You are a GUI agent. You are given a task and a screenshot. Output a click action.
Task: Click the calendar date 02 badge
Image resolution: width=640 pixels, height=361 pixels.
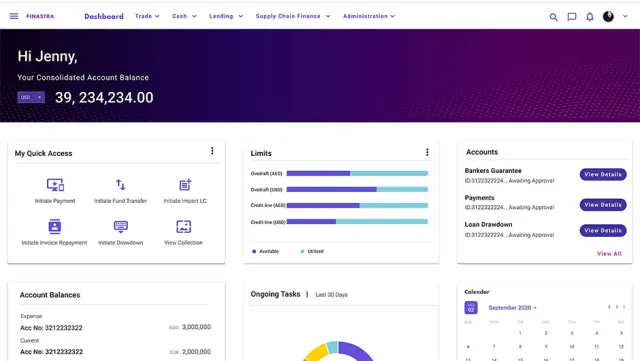tap(471, 308)
